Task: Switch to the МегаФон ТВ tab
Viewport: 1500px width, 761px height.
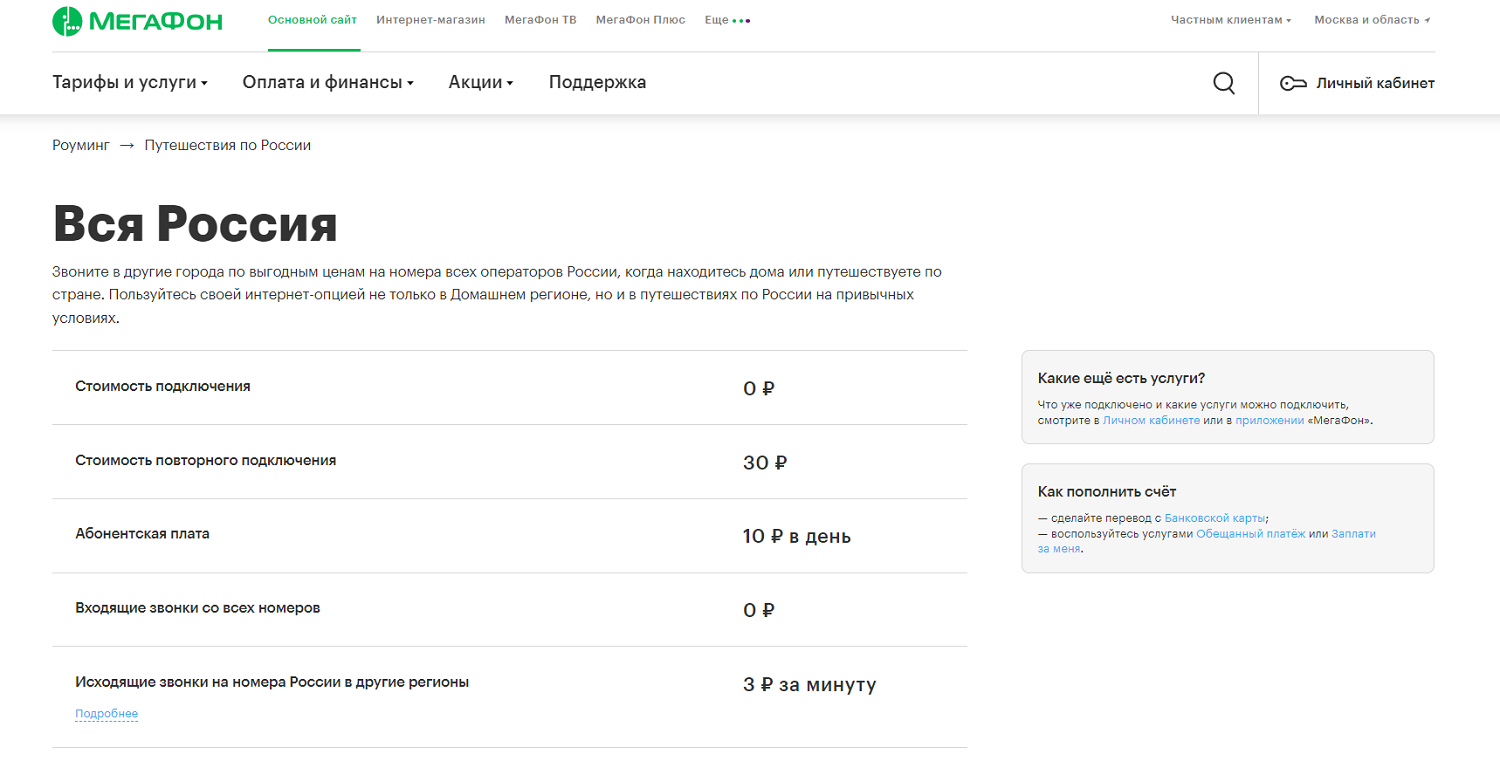Action: pos(541,20)
